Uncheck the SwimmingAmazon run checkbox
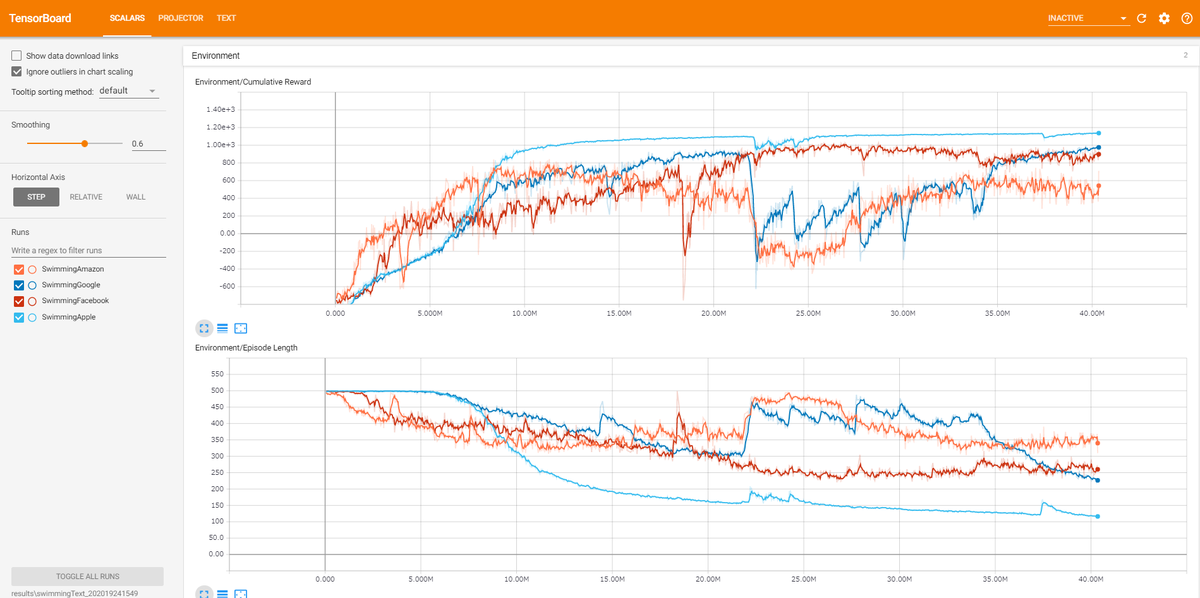This screenshot has width=1200, height=598. click(17, 269)
